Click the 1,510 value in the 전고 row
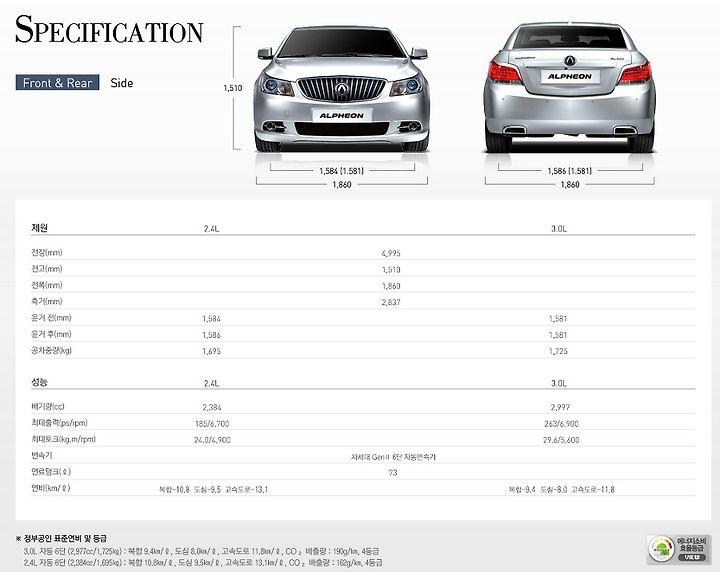The image size is (720, 572). tap(391, 270)
